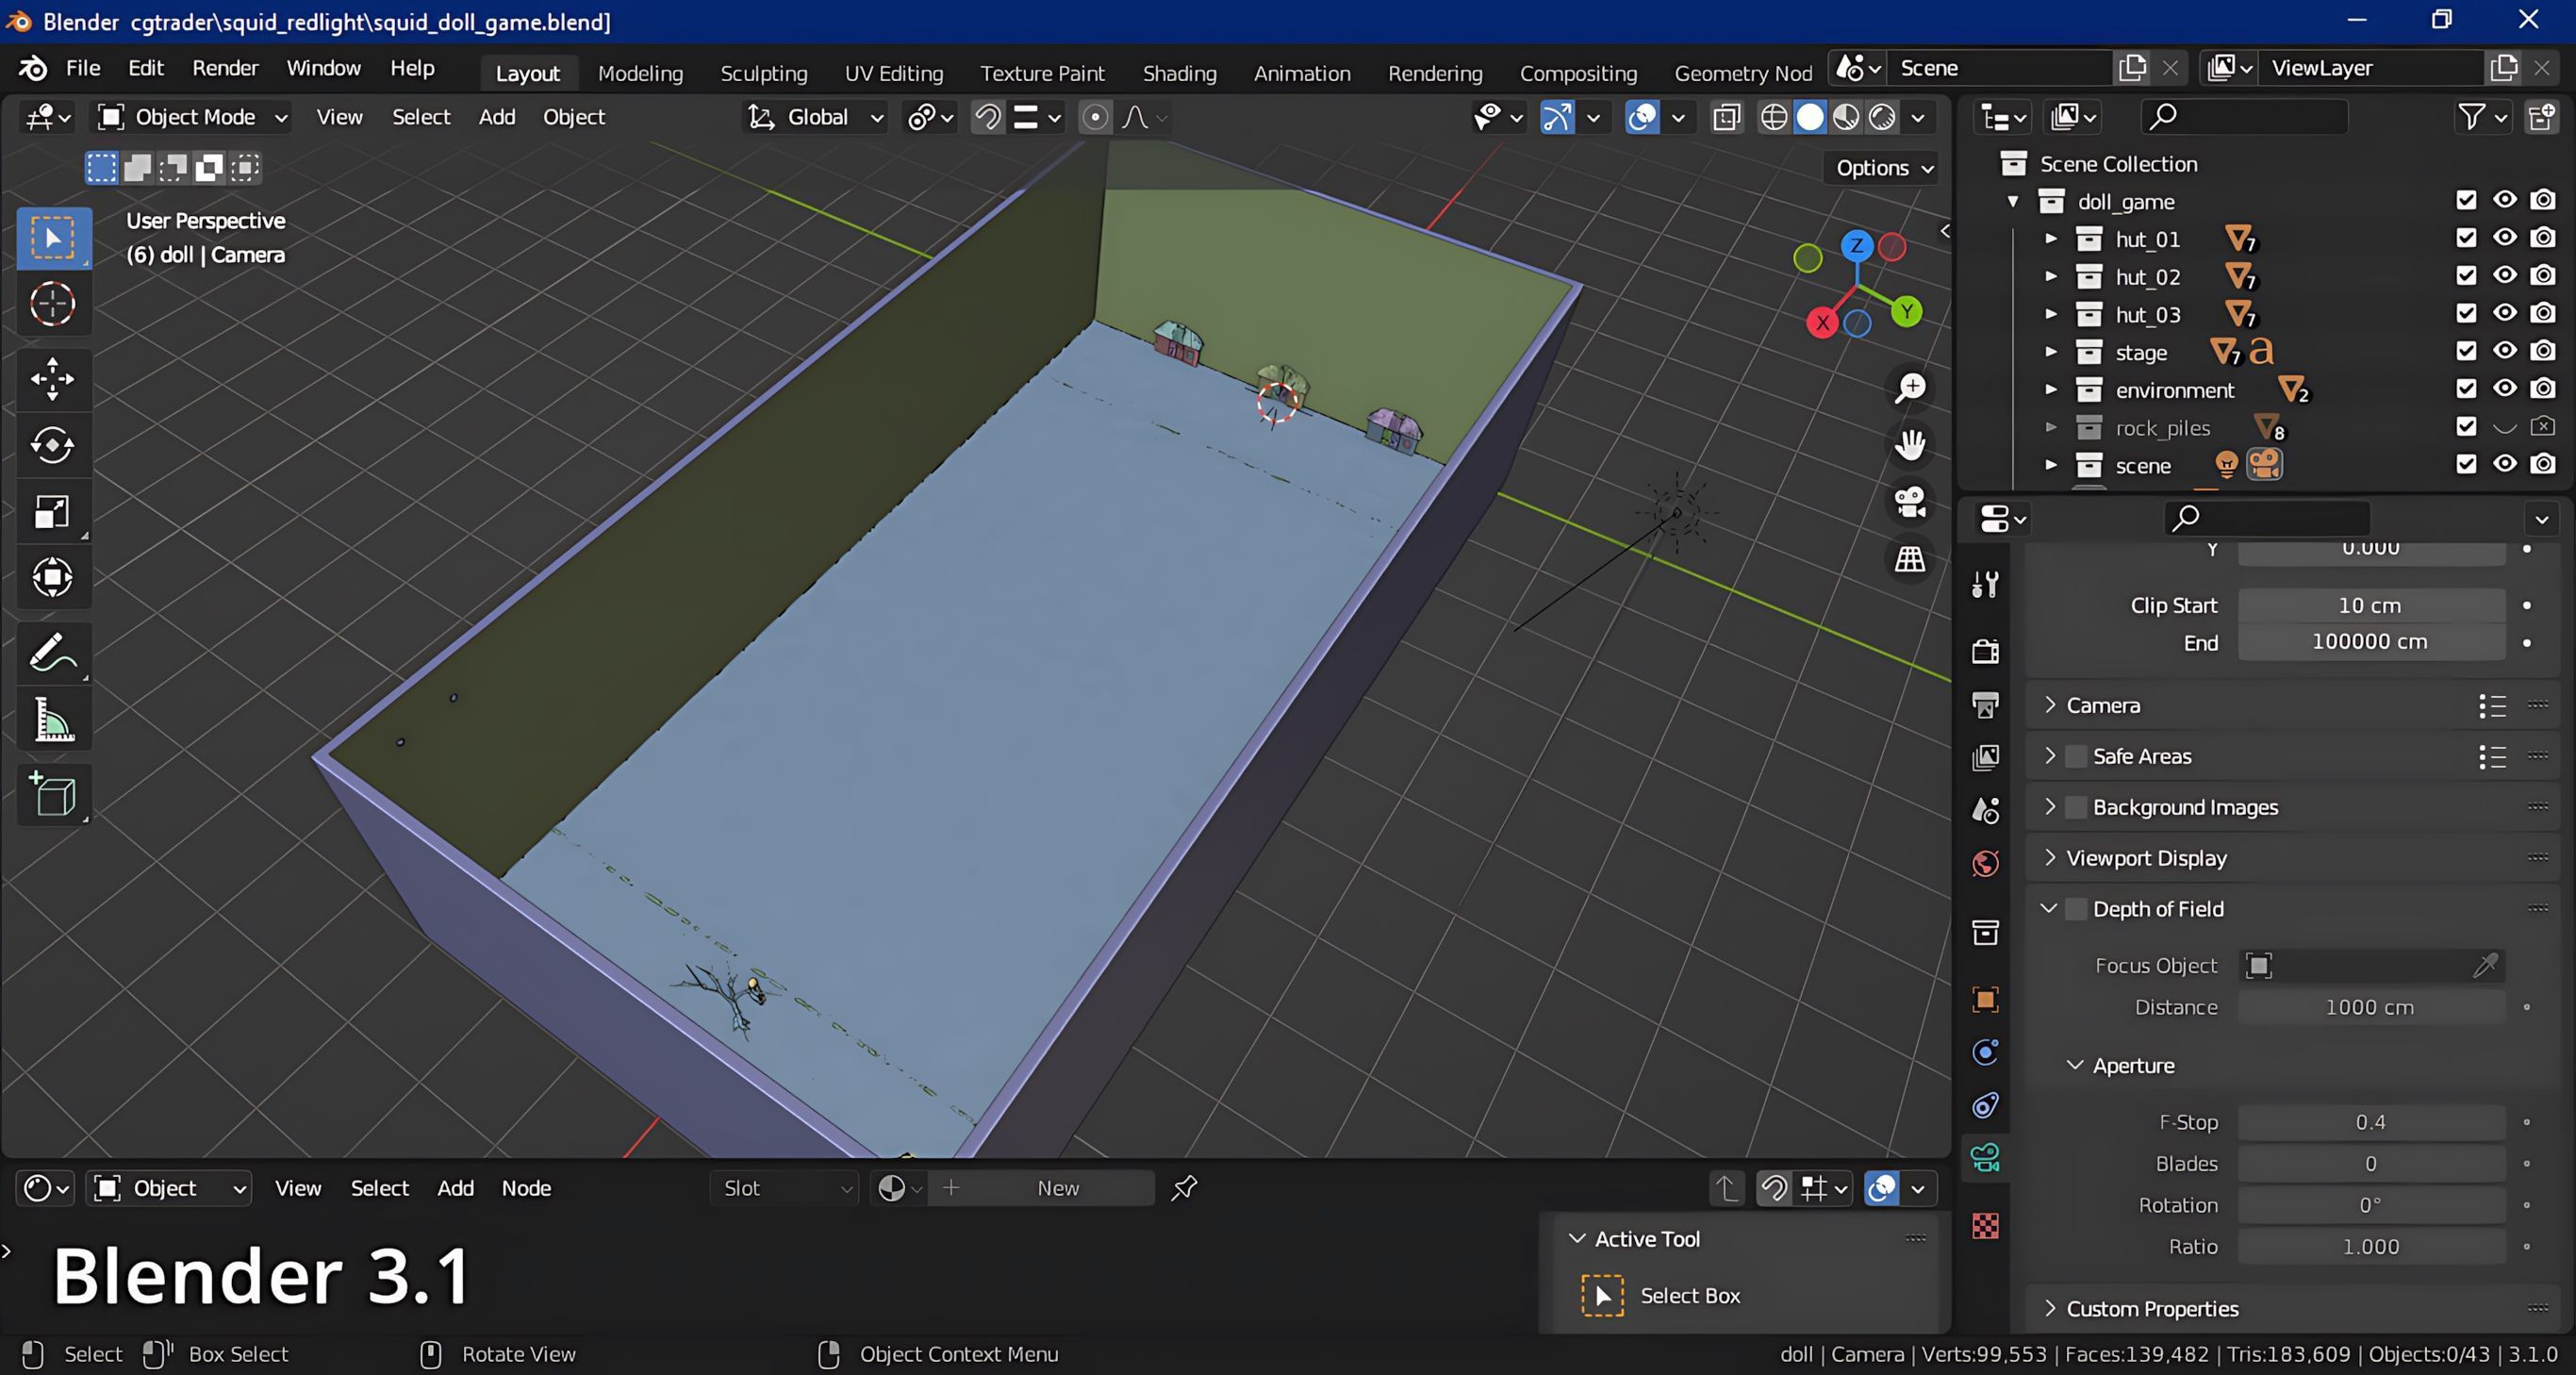This screenshot has width=2576, height=1375.
Task: Open the Object Mode dropdown
Action: click(x=193, y=117)
